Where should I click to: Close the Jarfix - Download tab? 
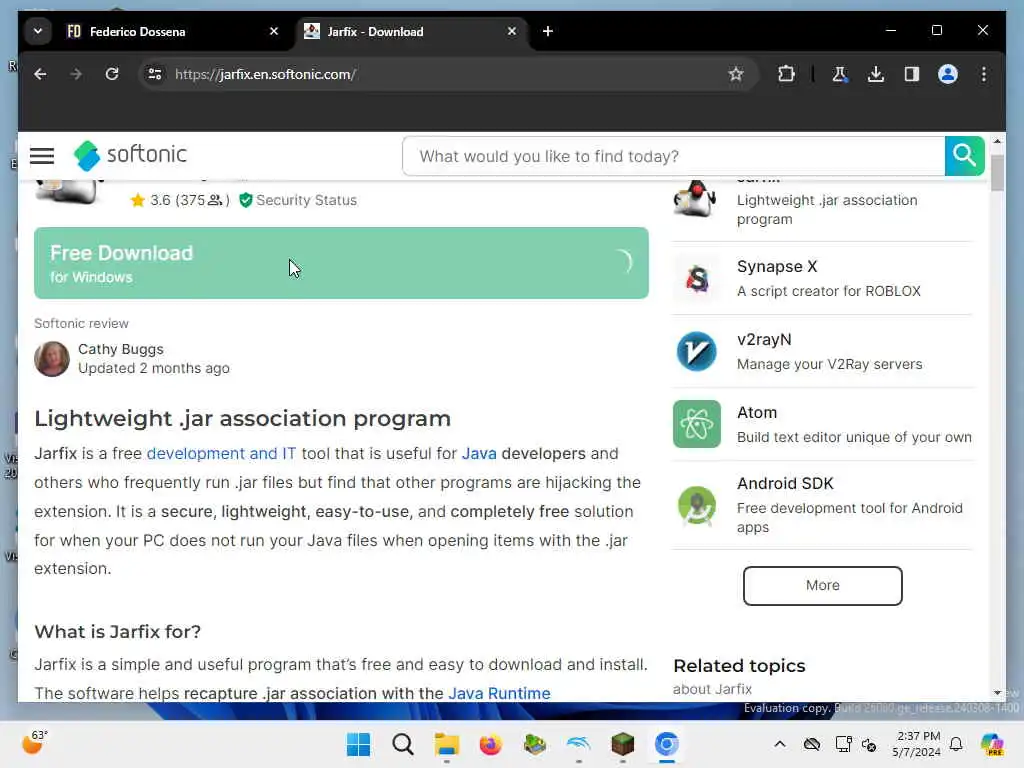(512, 31)
